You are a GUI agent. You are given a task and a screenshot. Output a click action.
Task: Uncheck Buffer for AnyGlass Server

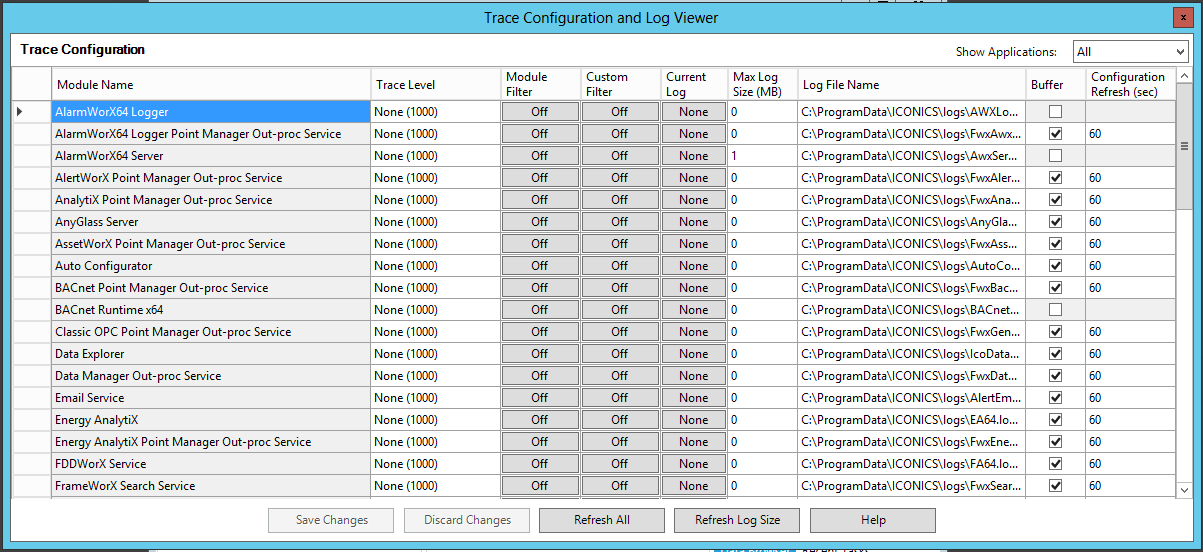tap(1055, 222)
